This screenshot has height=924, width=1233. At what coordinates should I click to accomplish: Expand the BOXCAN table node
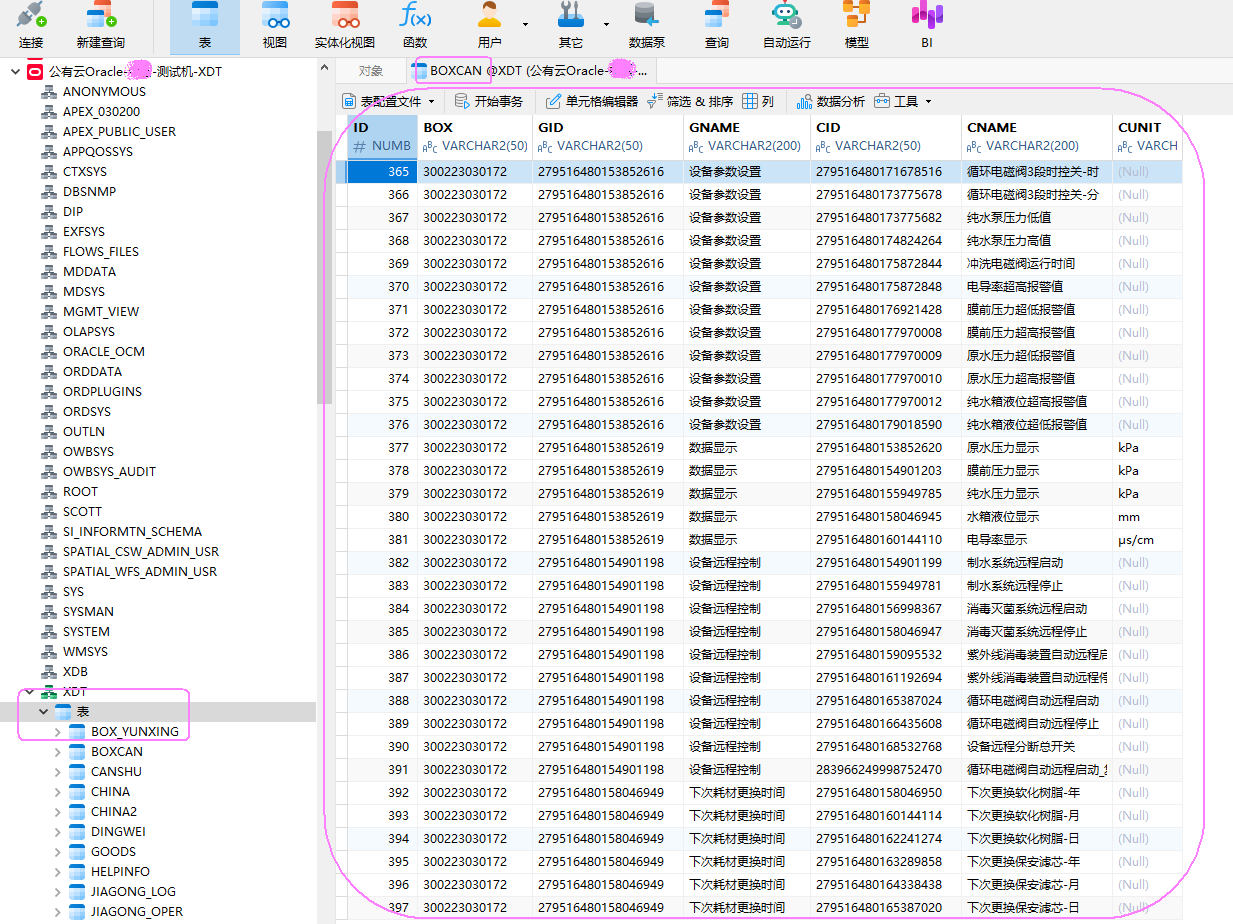tap(60, 751)
